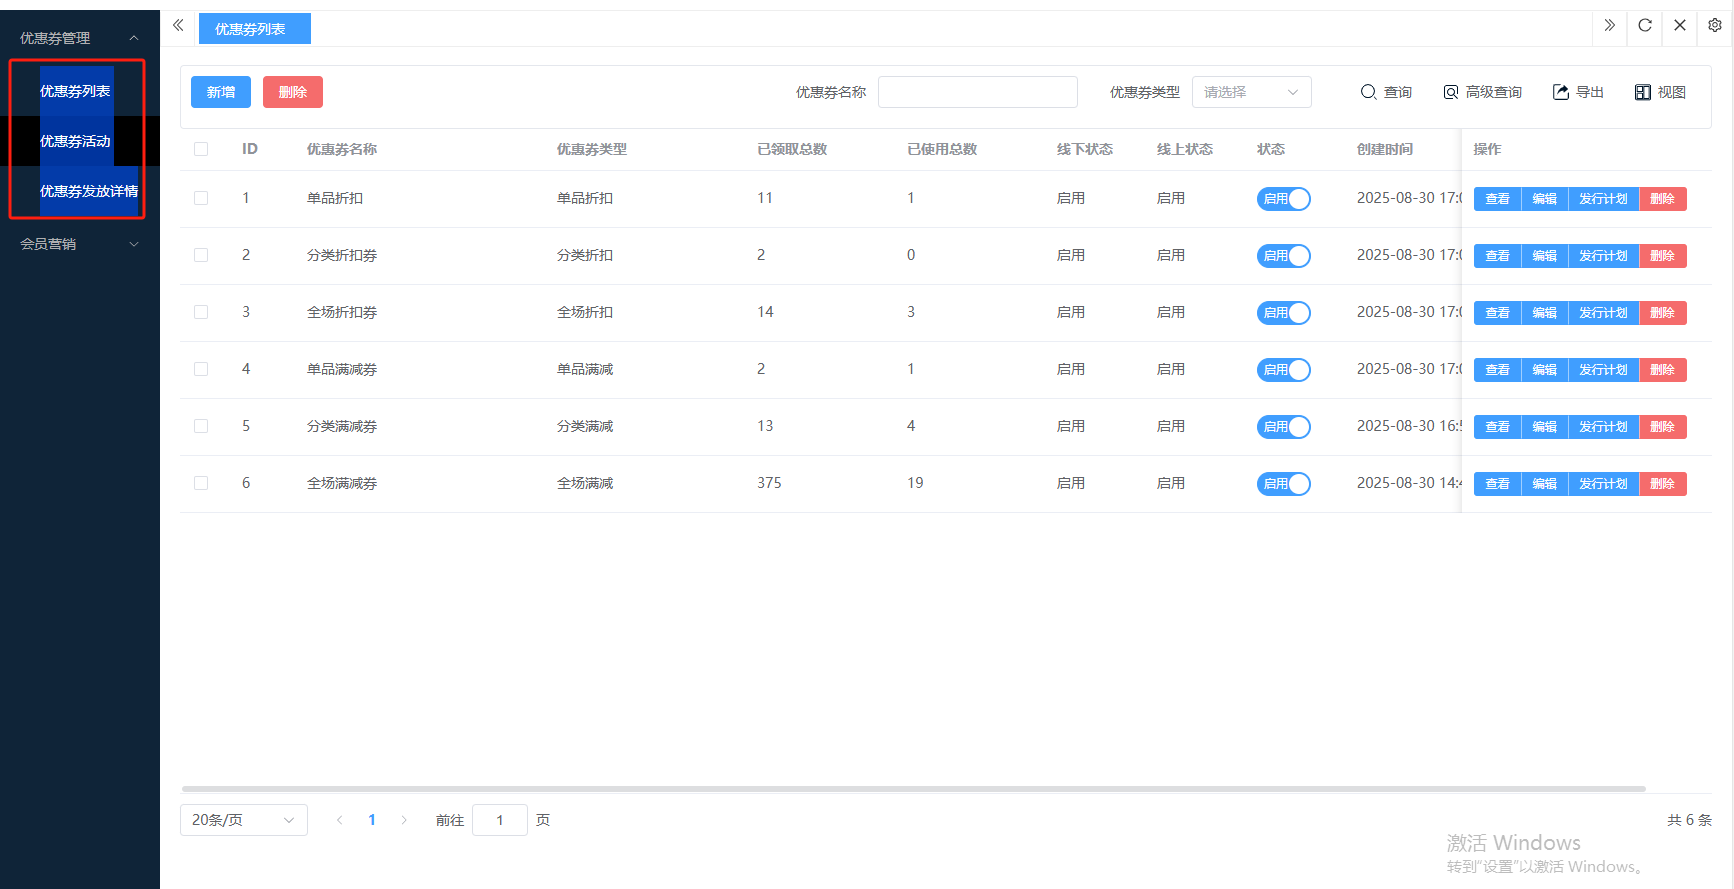The image size is (1734, 889).
Task: Click 发行计划 for 全场满减券 row
Action: 1603,484
